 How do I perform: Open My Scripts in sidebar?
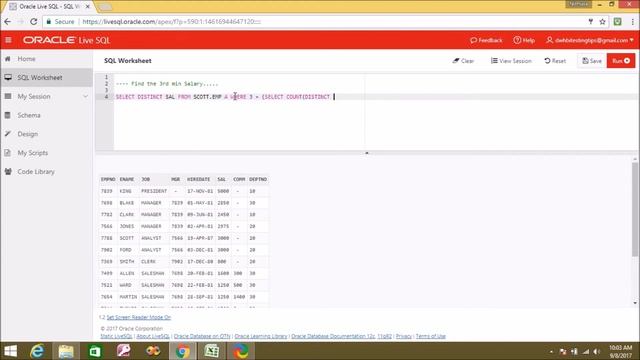click(32, 153)
